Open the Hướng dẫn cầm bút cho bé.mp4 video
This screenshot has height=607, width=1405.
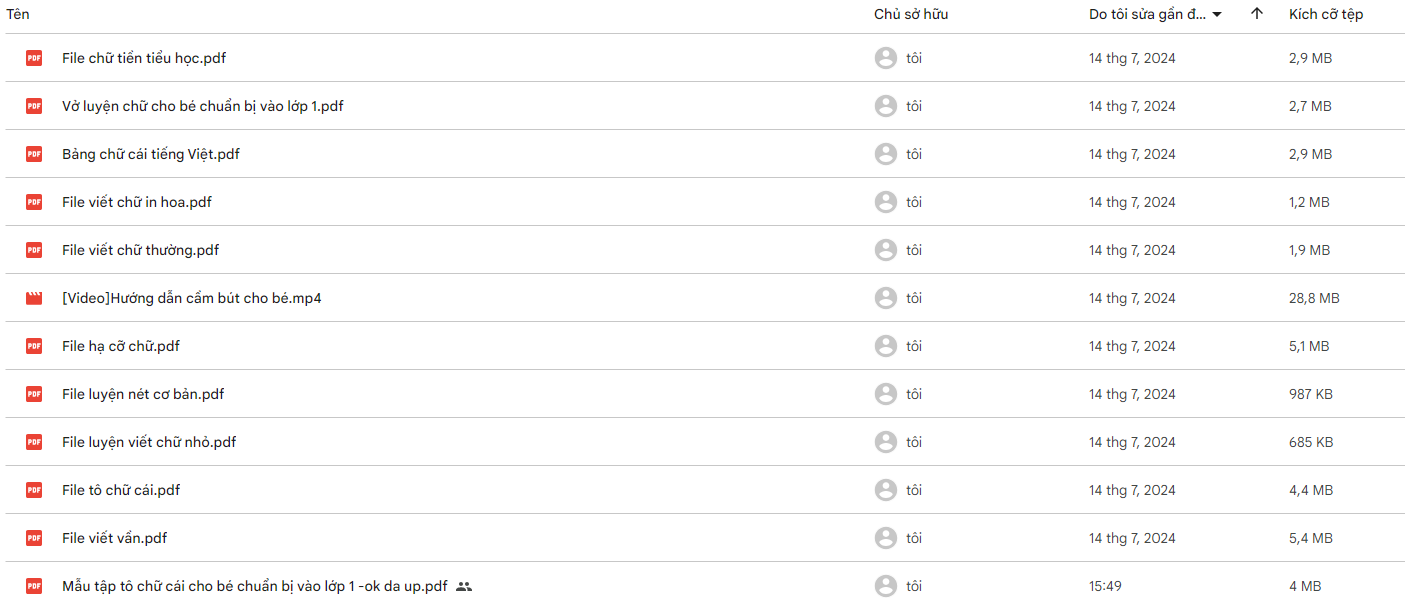192,298
